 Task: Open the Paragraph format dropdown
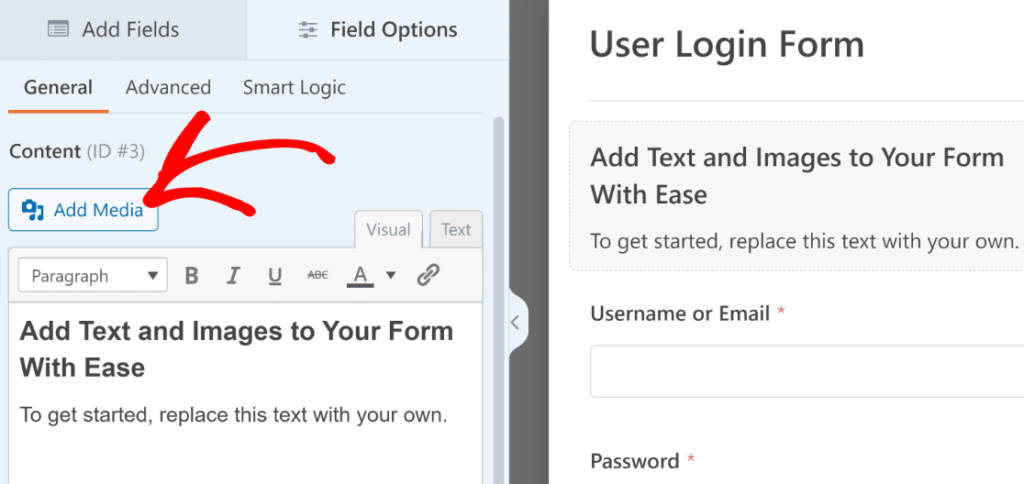point(93,276)
